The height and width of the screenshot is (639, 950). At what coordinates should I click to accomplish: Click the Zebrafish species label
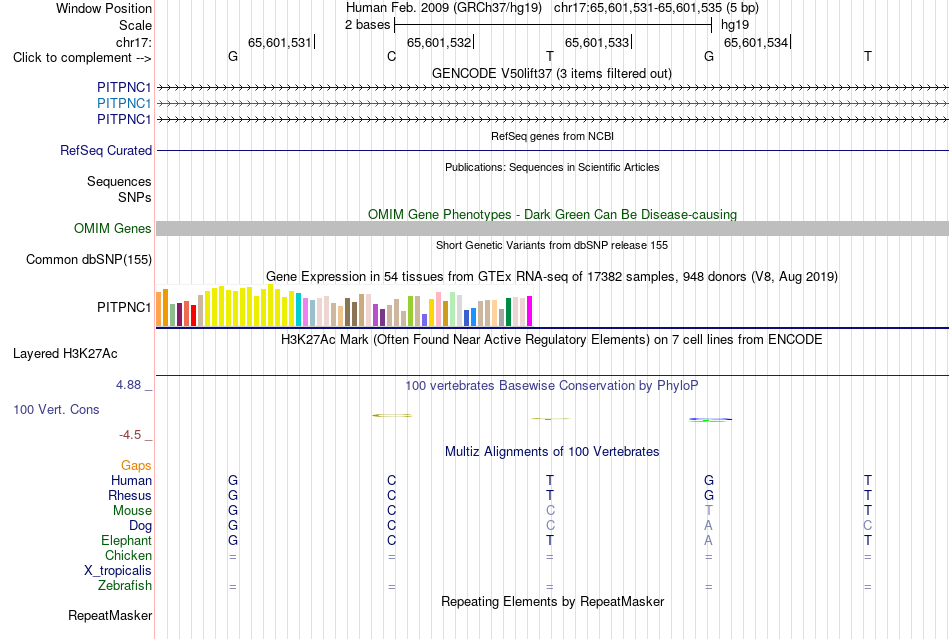(x=125, y=586)
